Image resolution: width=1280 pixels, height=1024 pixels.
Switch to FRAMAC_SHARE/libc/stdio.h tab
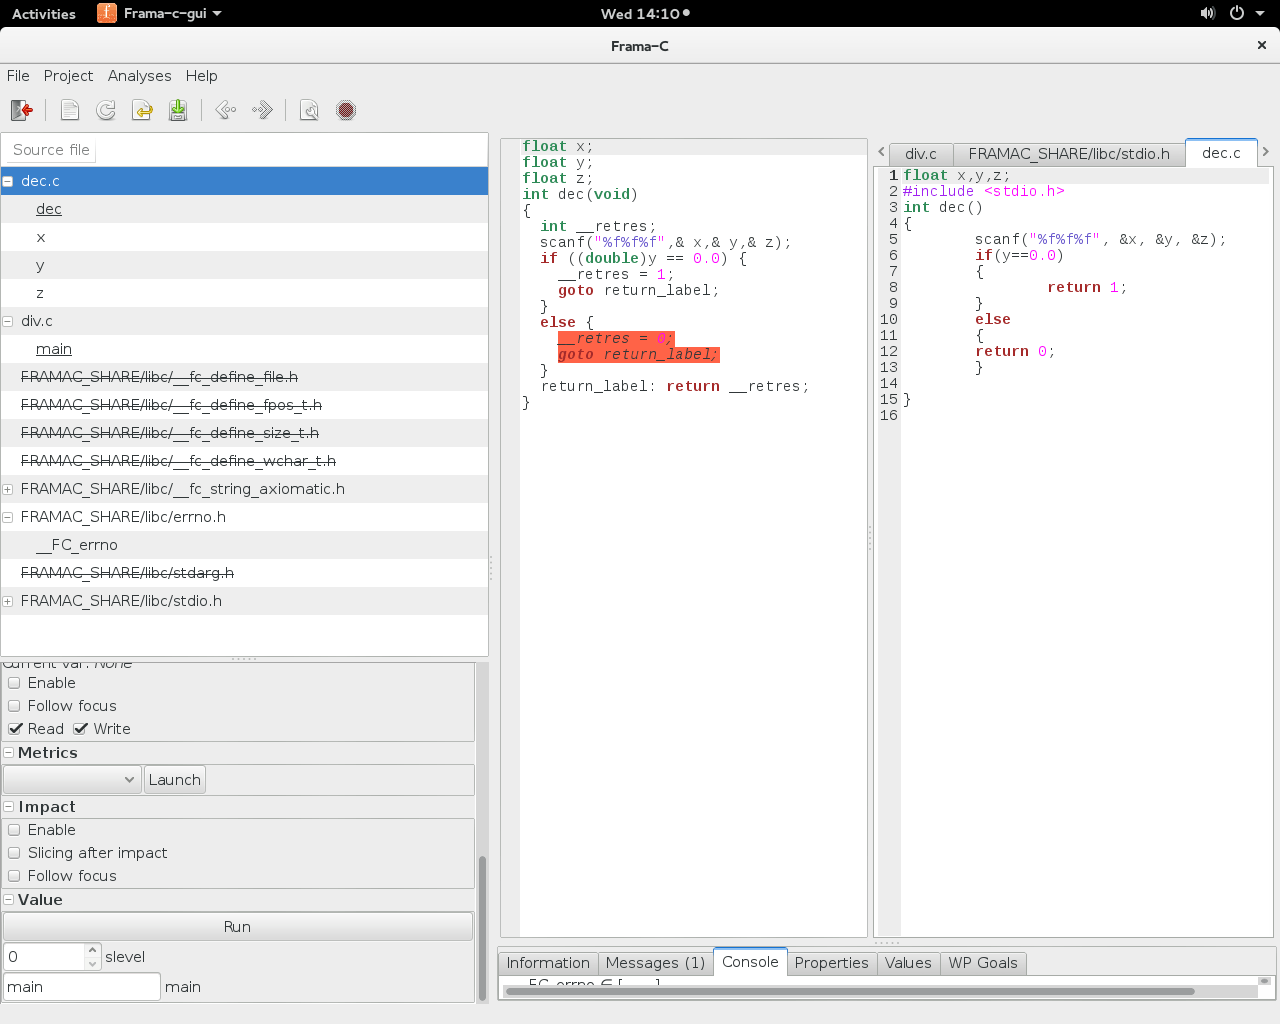pyautogui.click(x=1069, y=154)
